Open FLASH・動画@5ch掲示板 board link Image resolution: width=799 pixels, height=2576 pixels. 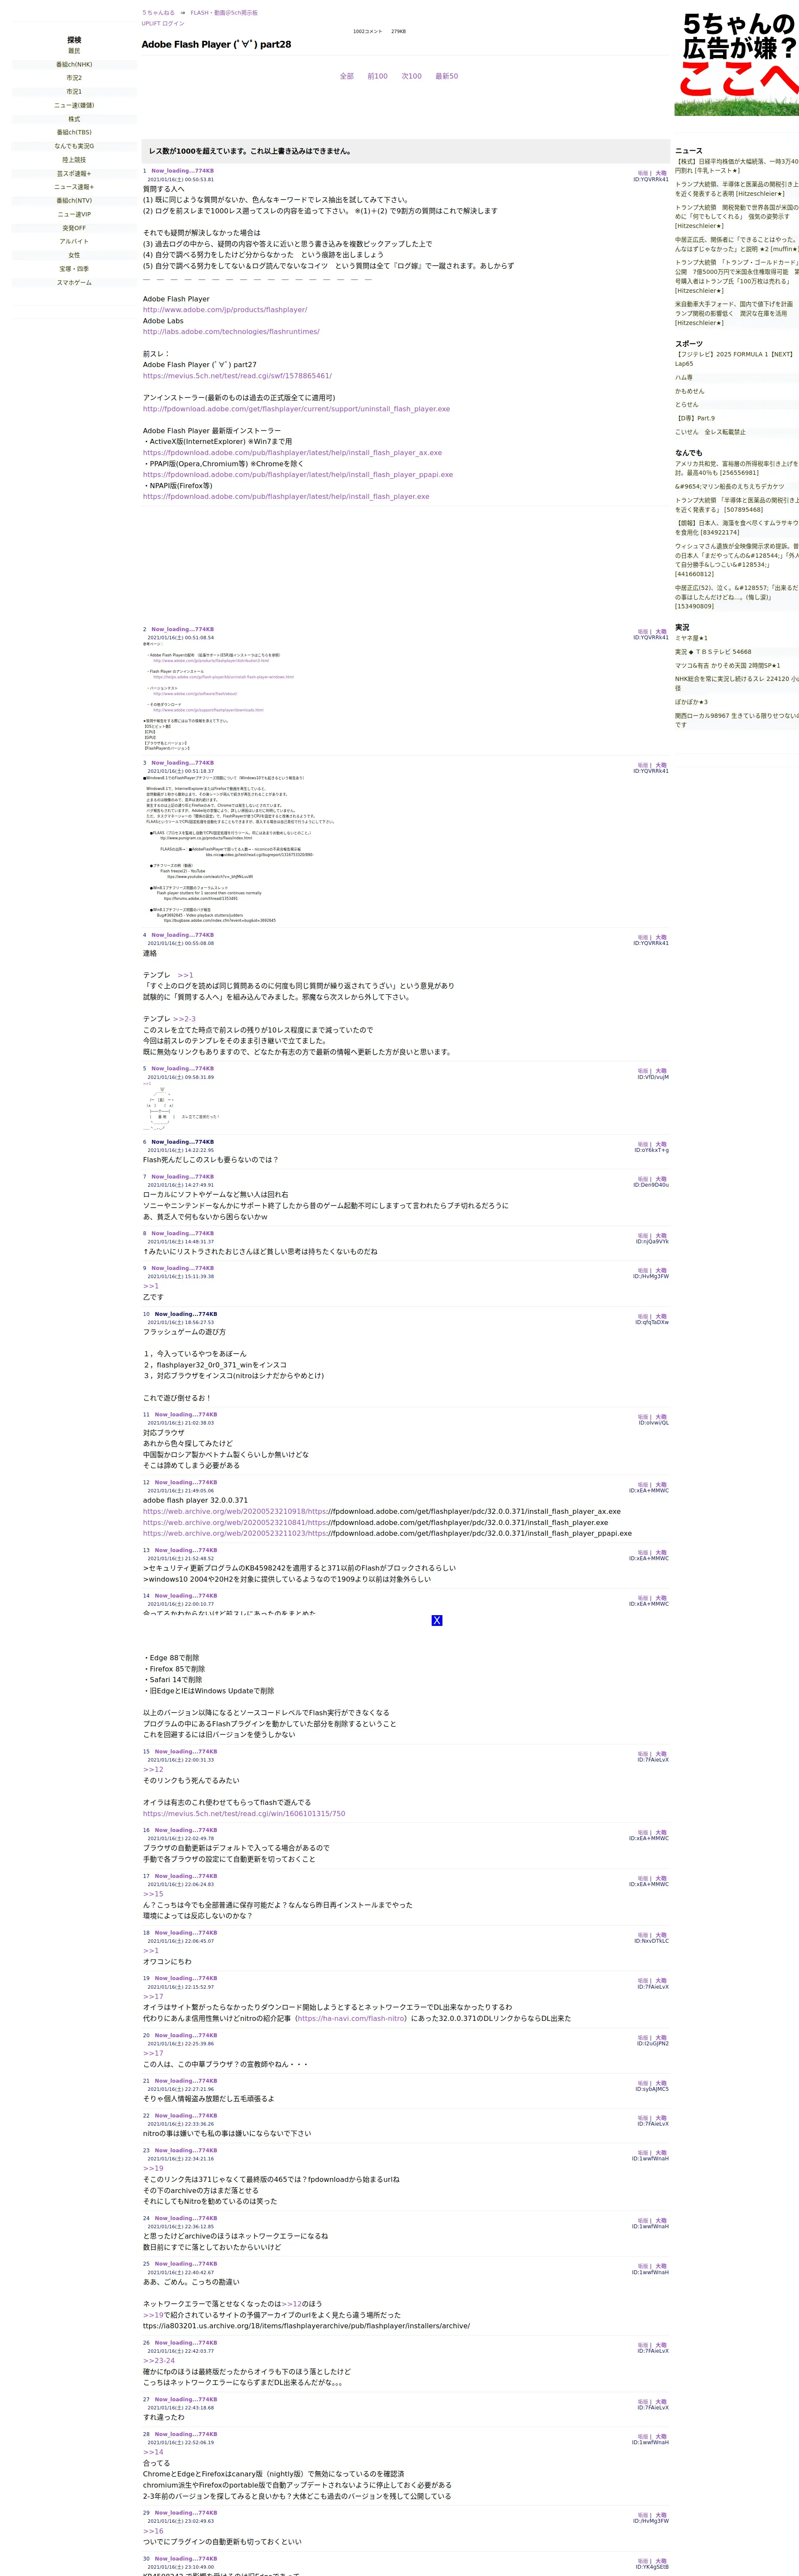[224, 13]
